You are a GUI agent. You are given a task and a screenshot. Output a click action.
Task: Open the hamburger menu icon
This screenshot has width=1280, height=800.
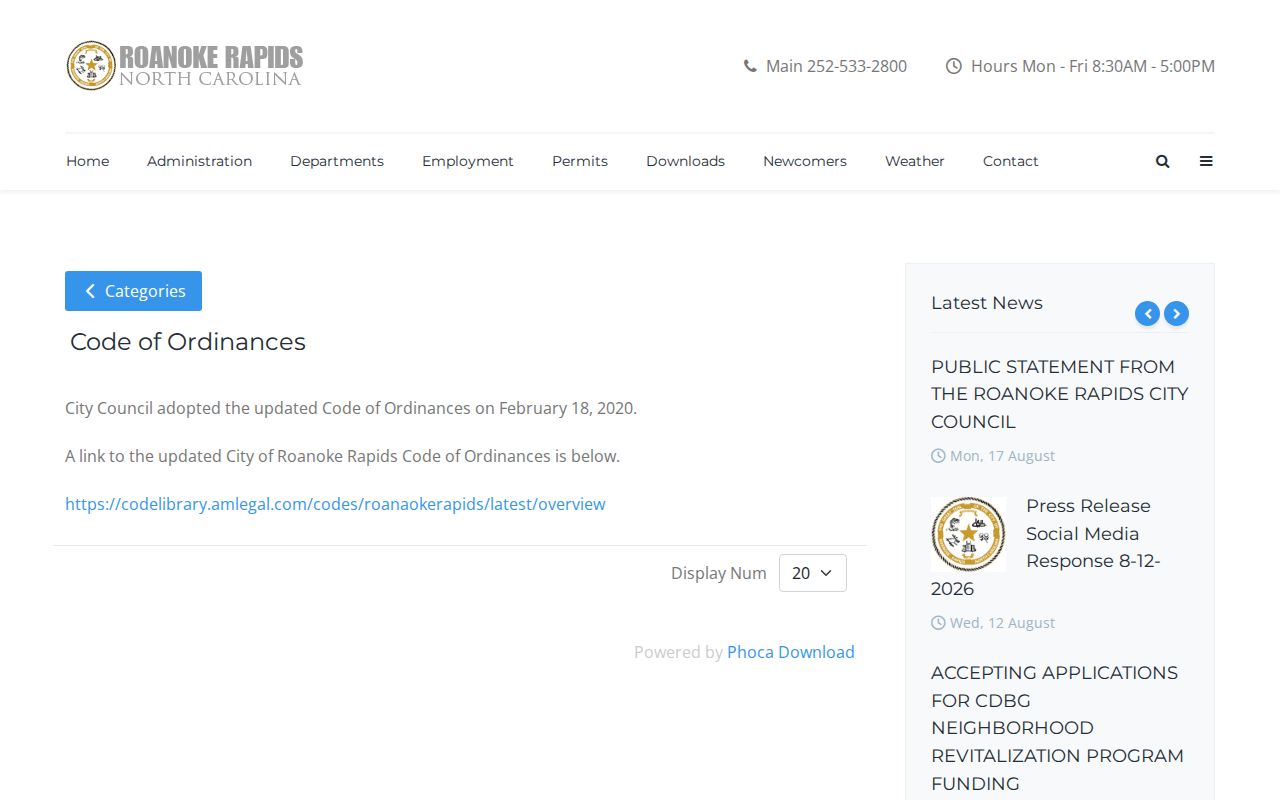coord(1206,161)
